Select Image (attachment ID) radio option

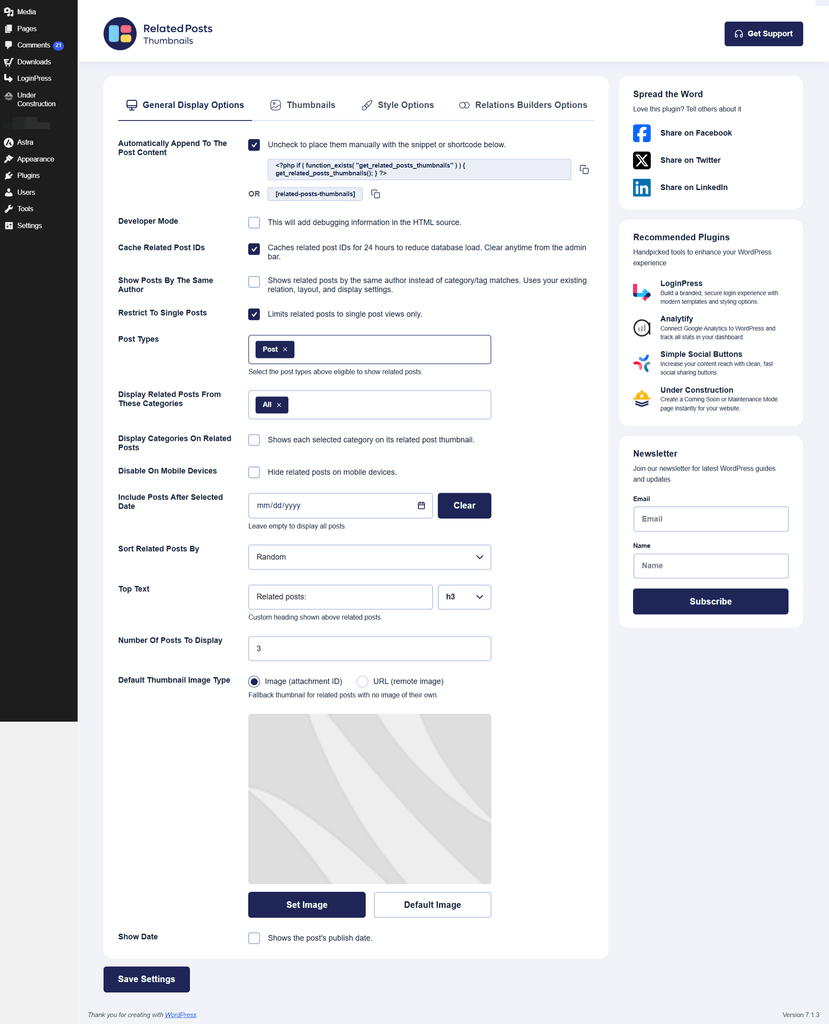(x=254, y=682)
